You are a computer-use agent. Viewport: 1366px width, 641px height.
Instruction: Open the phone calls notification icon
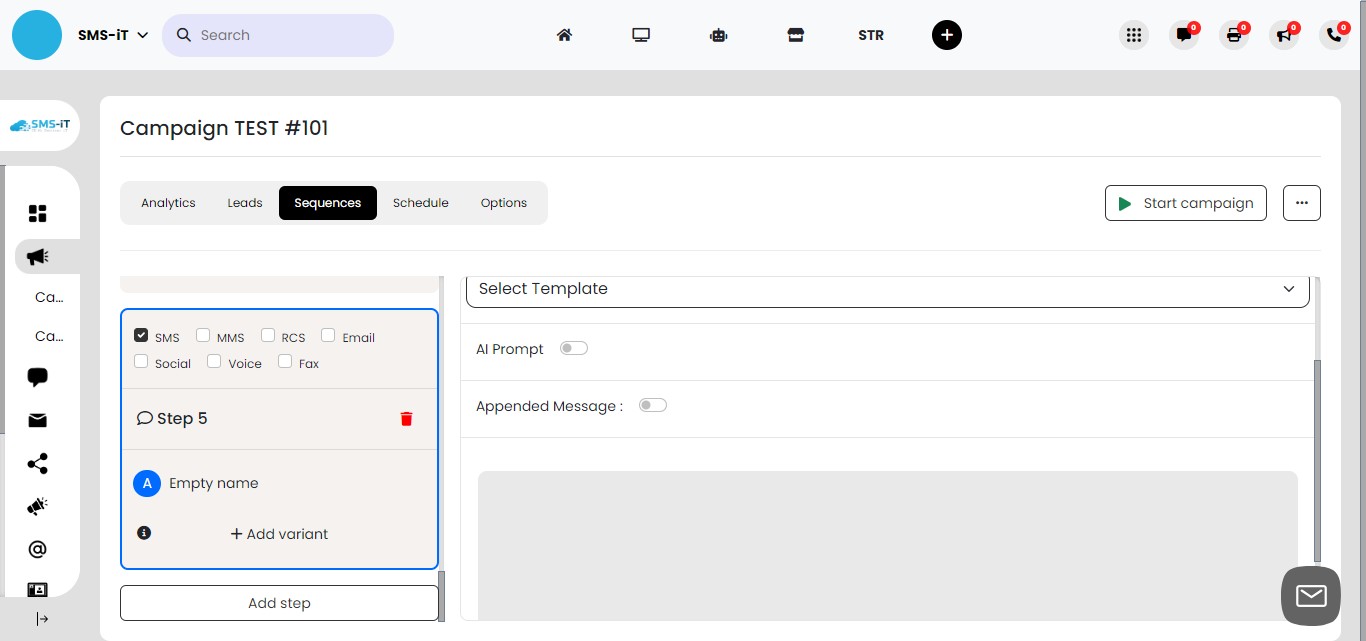[1334, 35]
